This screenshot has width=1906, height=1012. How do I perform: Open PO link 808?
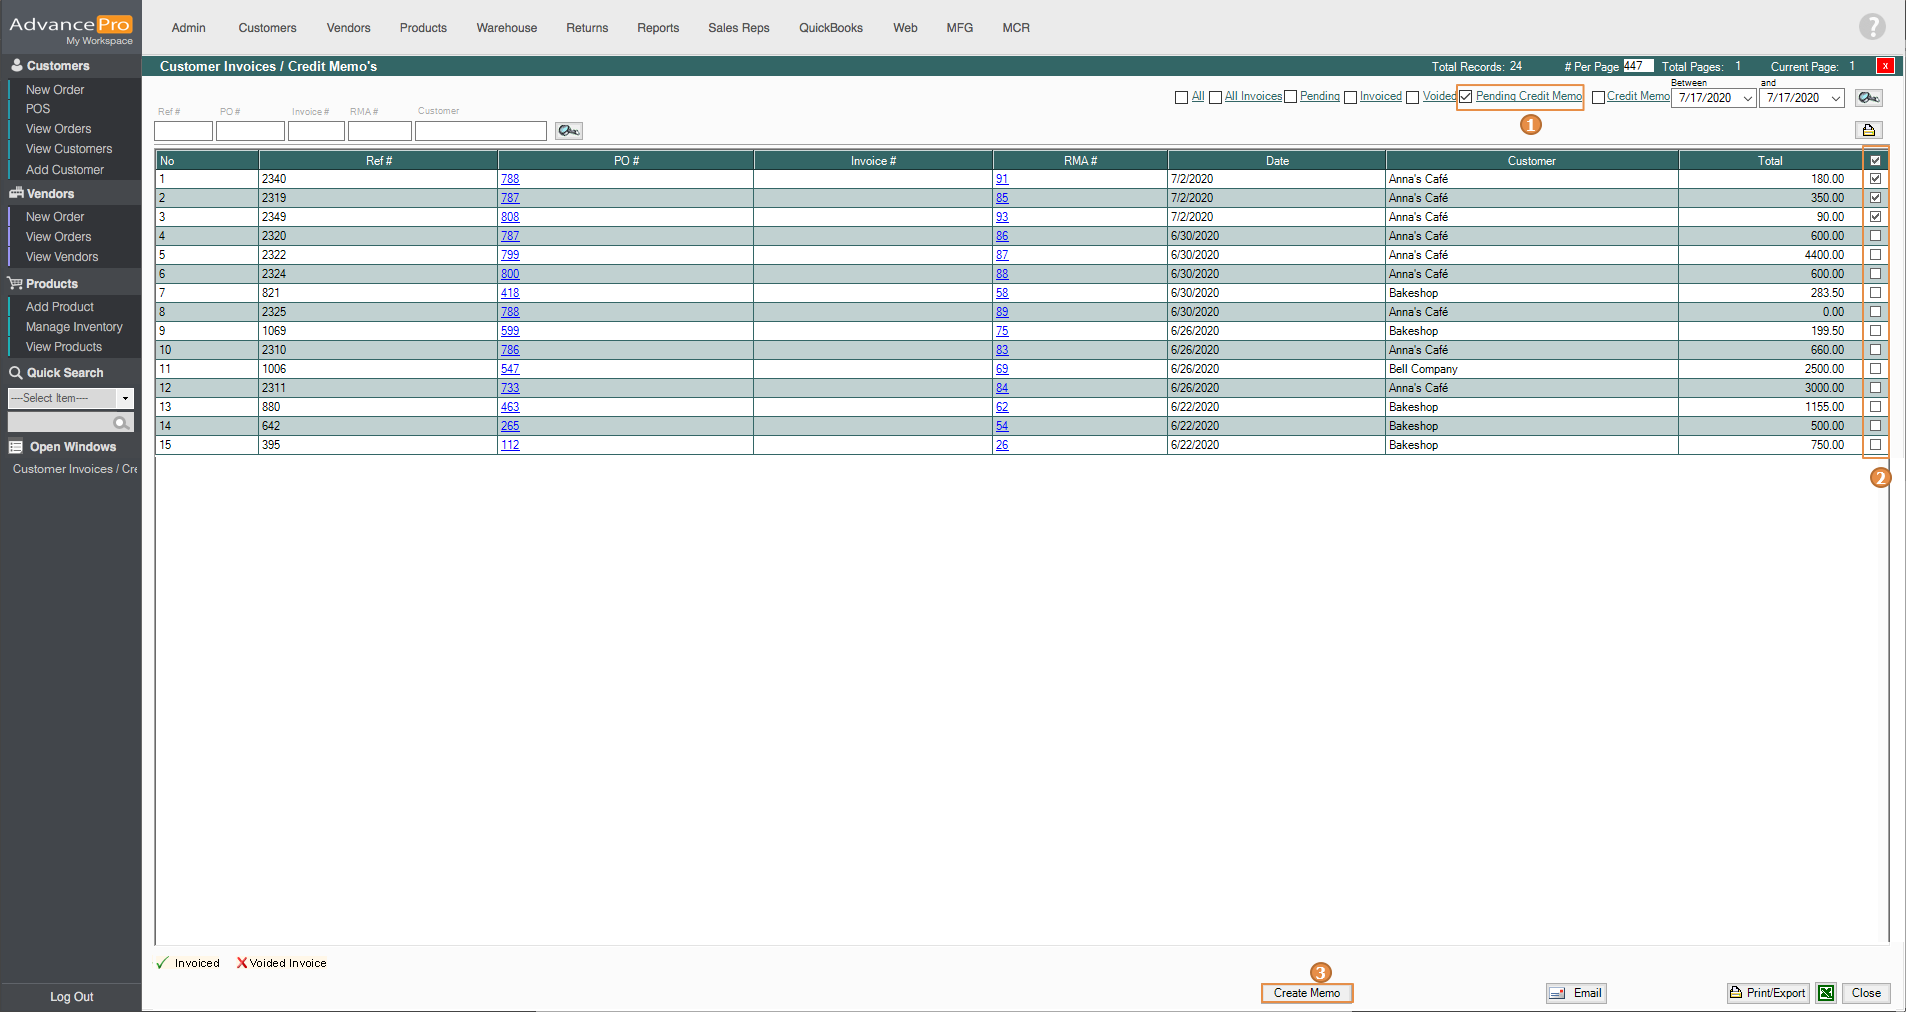[510, 217]
